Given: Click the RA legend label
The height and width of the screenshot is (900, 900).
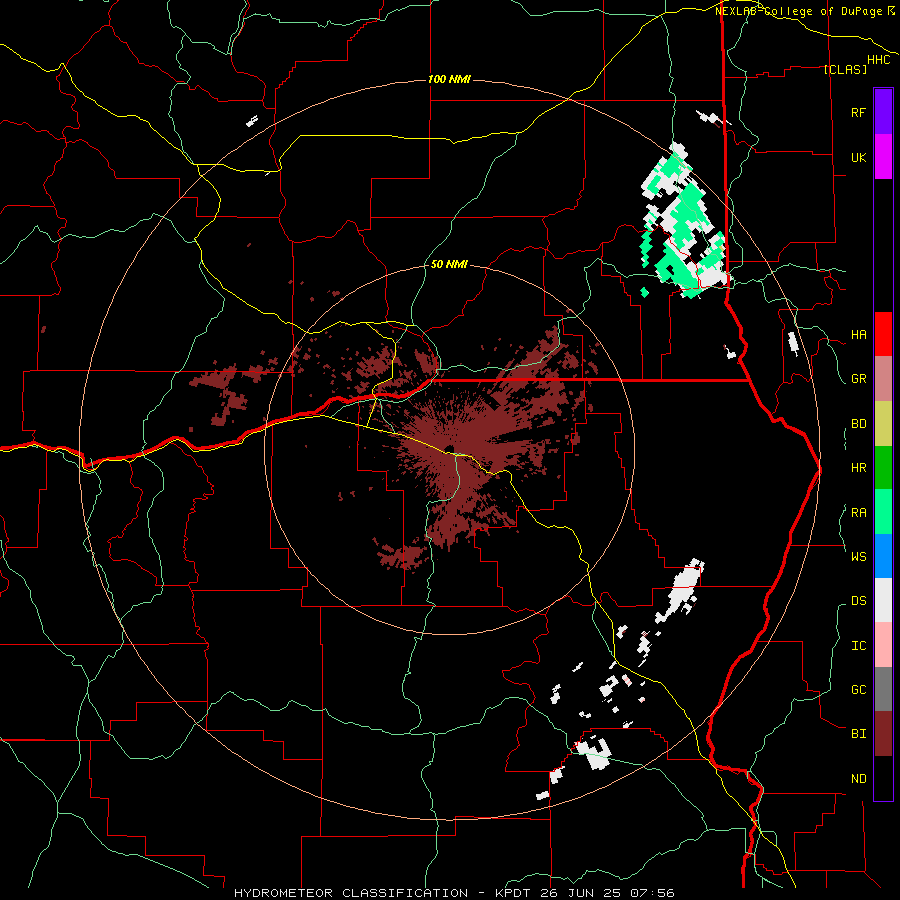Looking at the screenshot, I should pyautogui.click(x=858, y=513).
